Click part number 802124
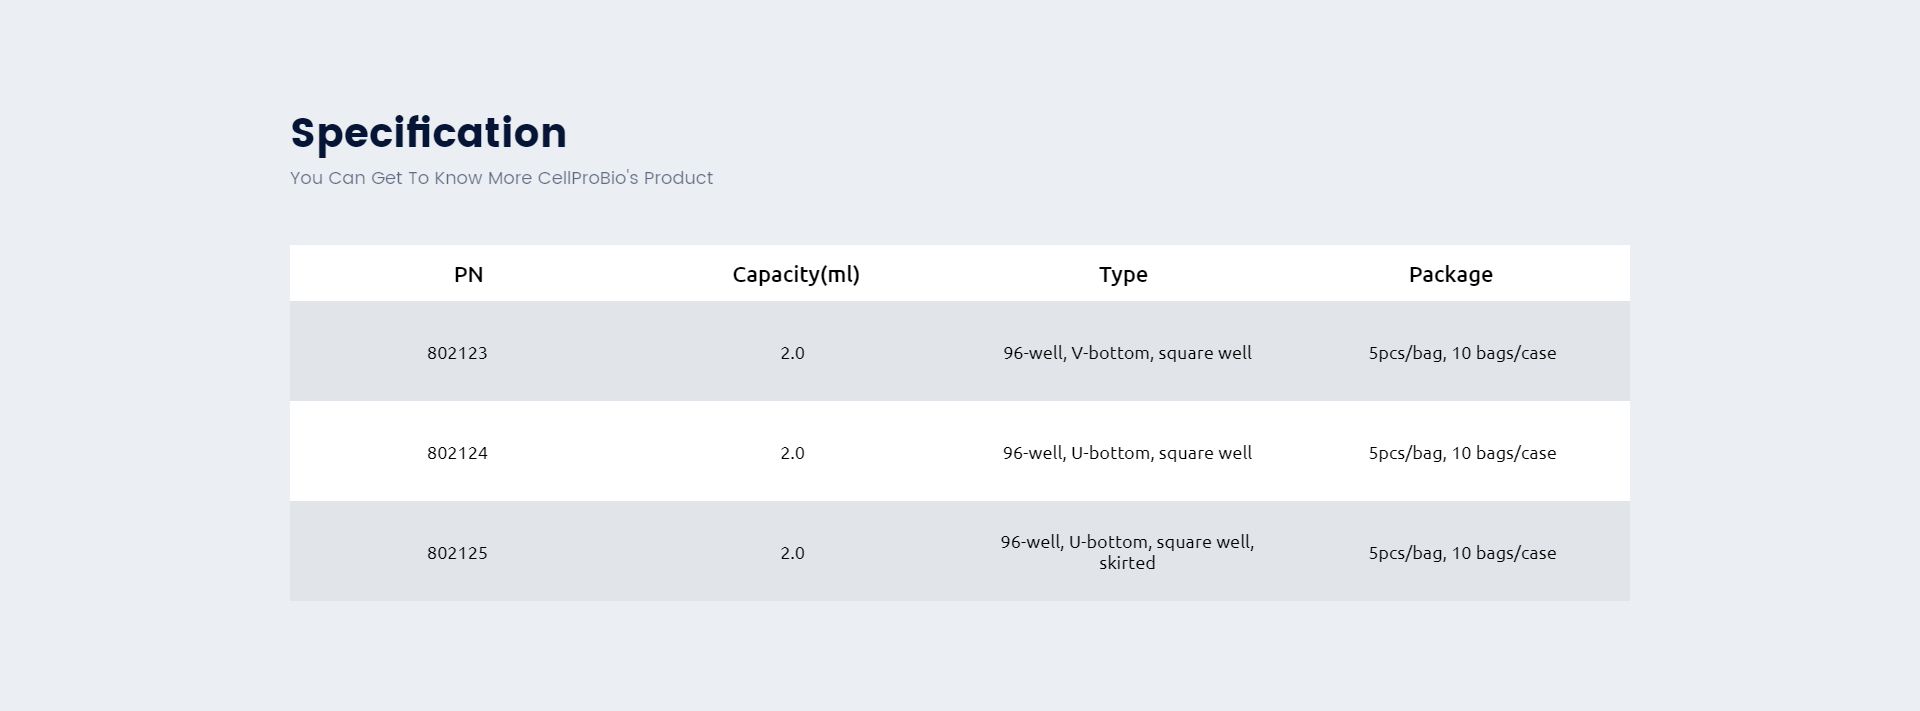The width and height of the screenshot is (1920, 711). click(457, 453)
